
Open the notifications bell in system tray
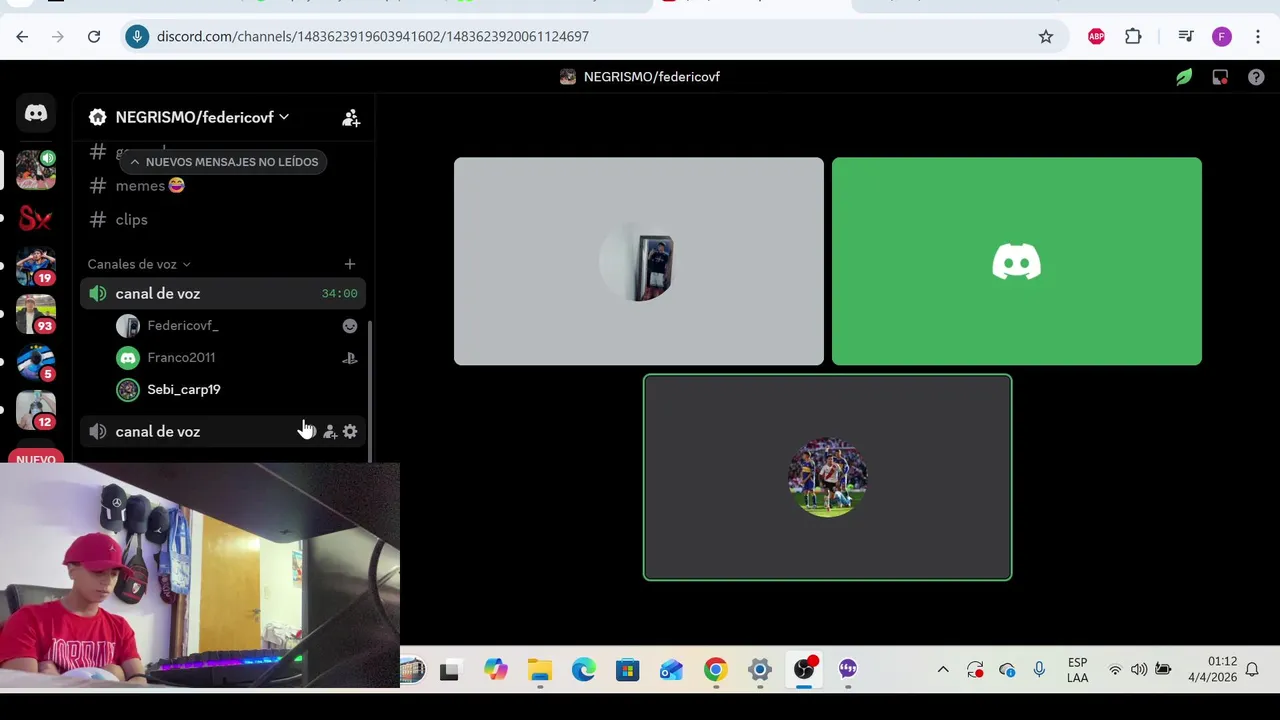click(x=1252, y=670)
